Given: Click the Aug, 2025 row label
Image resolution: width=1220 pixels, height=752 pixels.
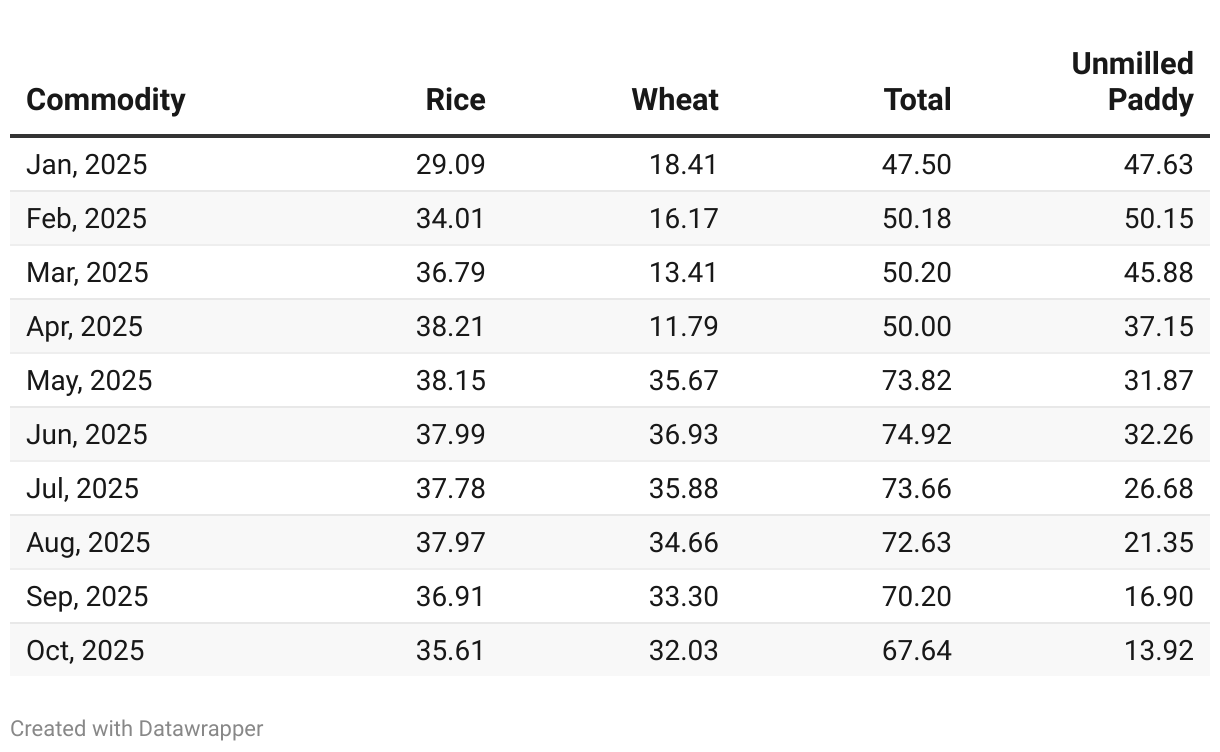Looking at the screenshot, I should [88, 542].
